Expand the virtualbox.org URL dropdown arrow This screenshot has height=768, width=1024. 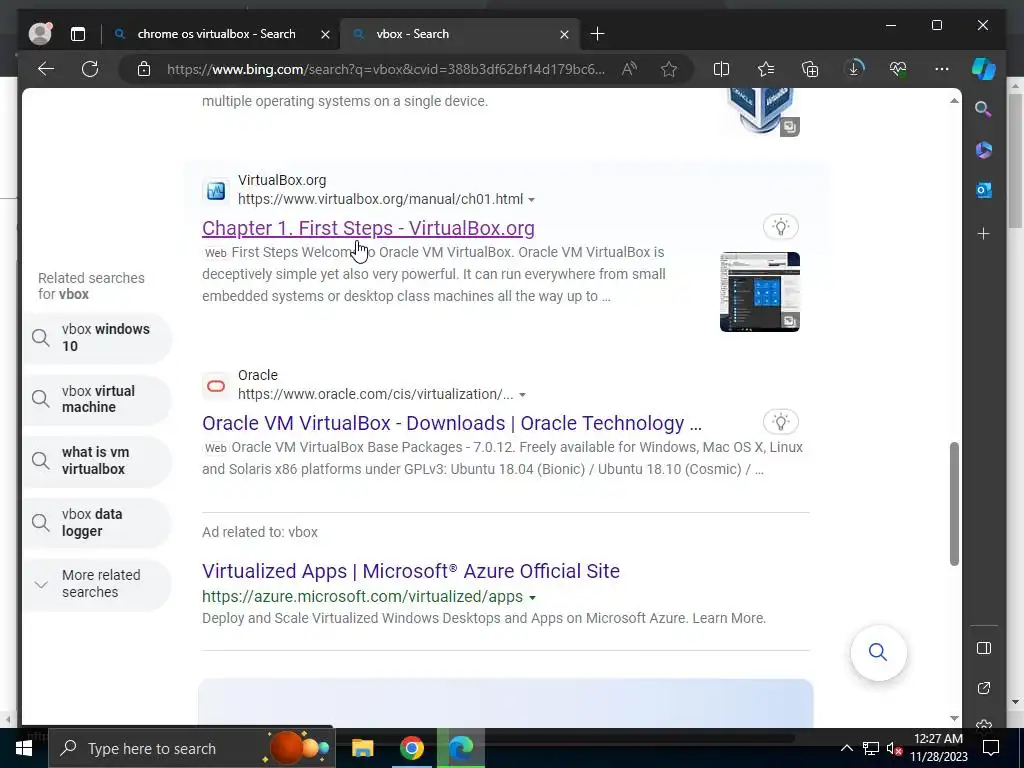tap(532, 200)
